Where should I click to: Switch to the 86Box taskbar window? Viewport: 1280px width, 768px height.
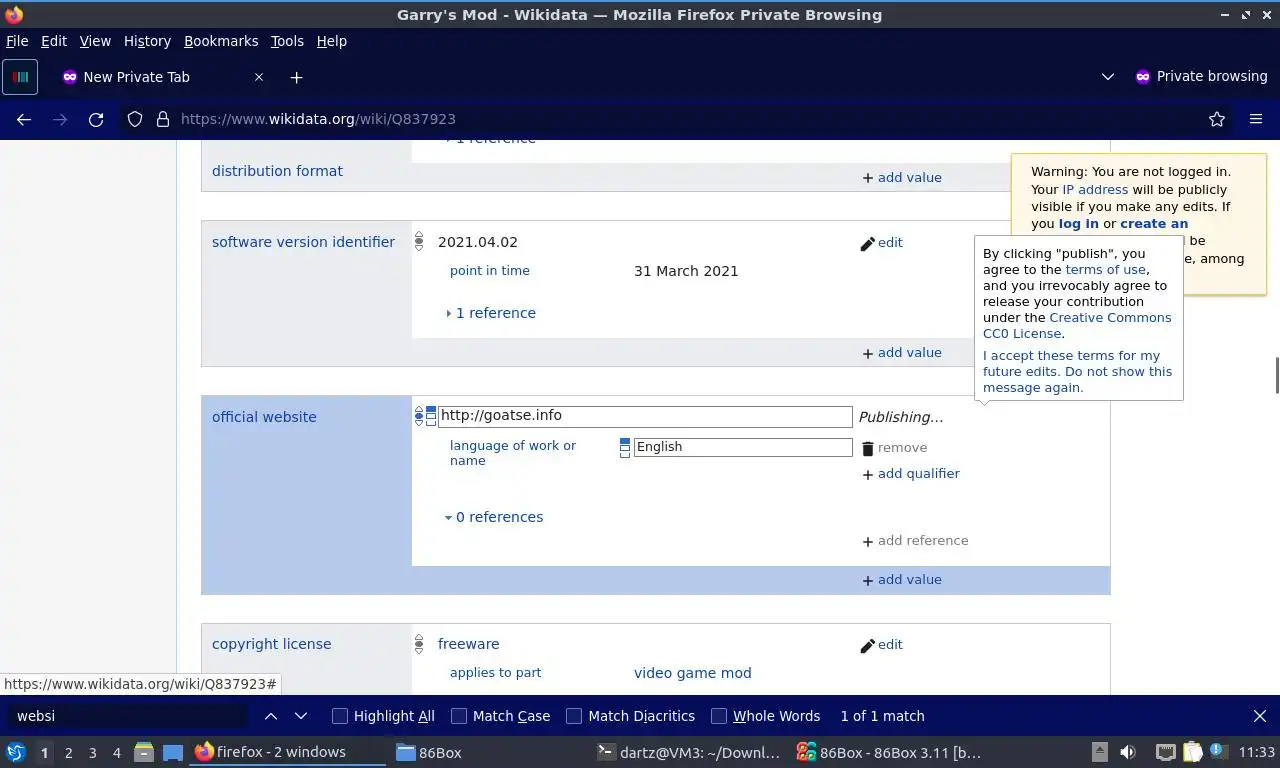[428, 753]
